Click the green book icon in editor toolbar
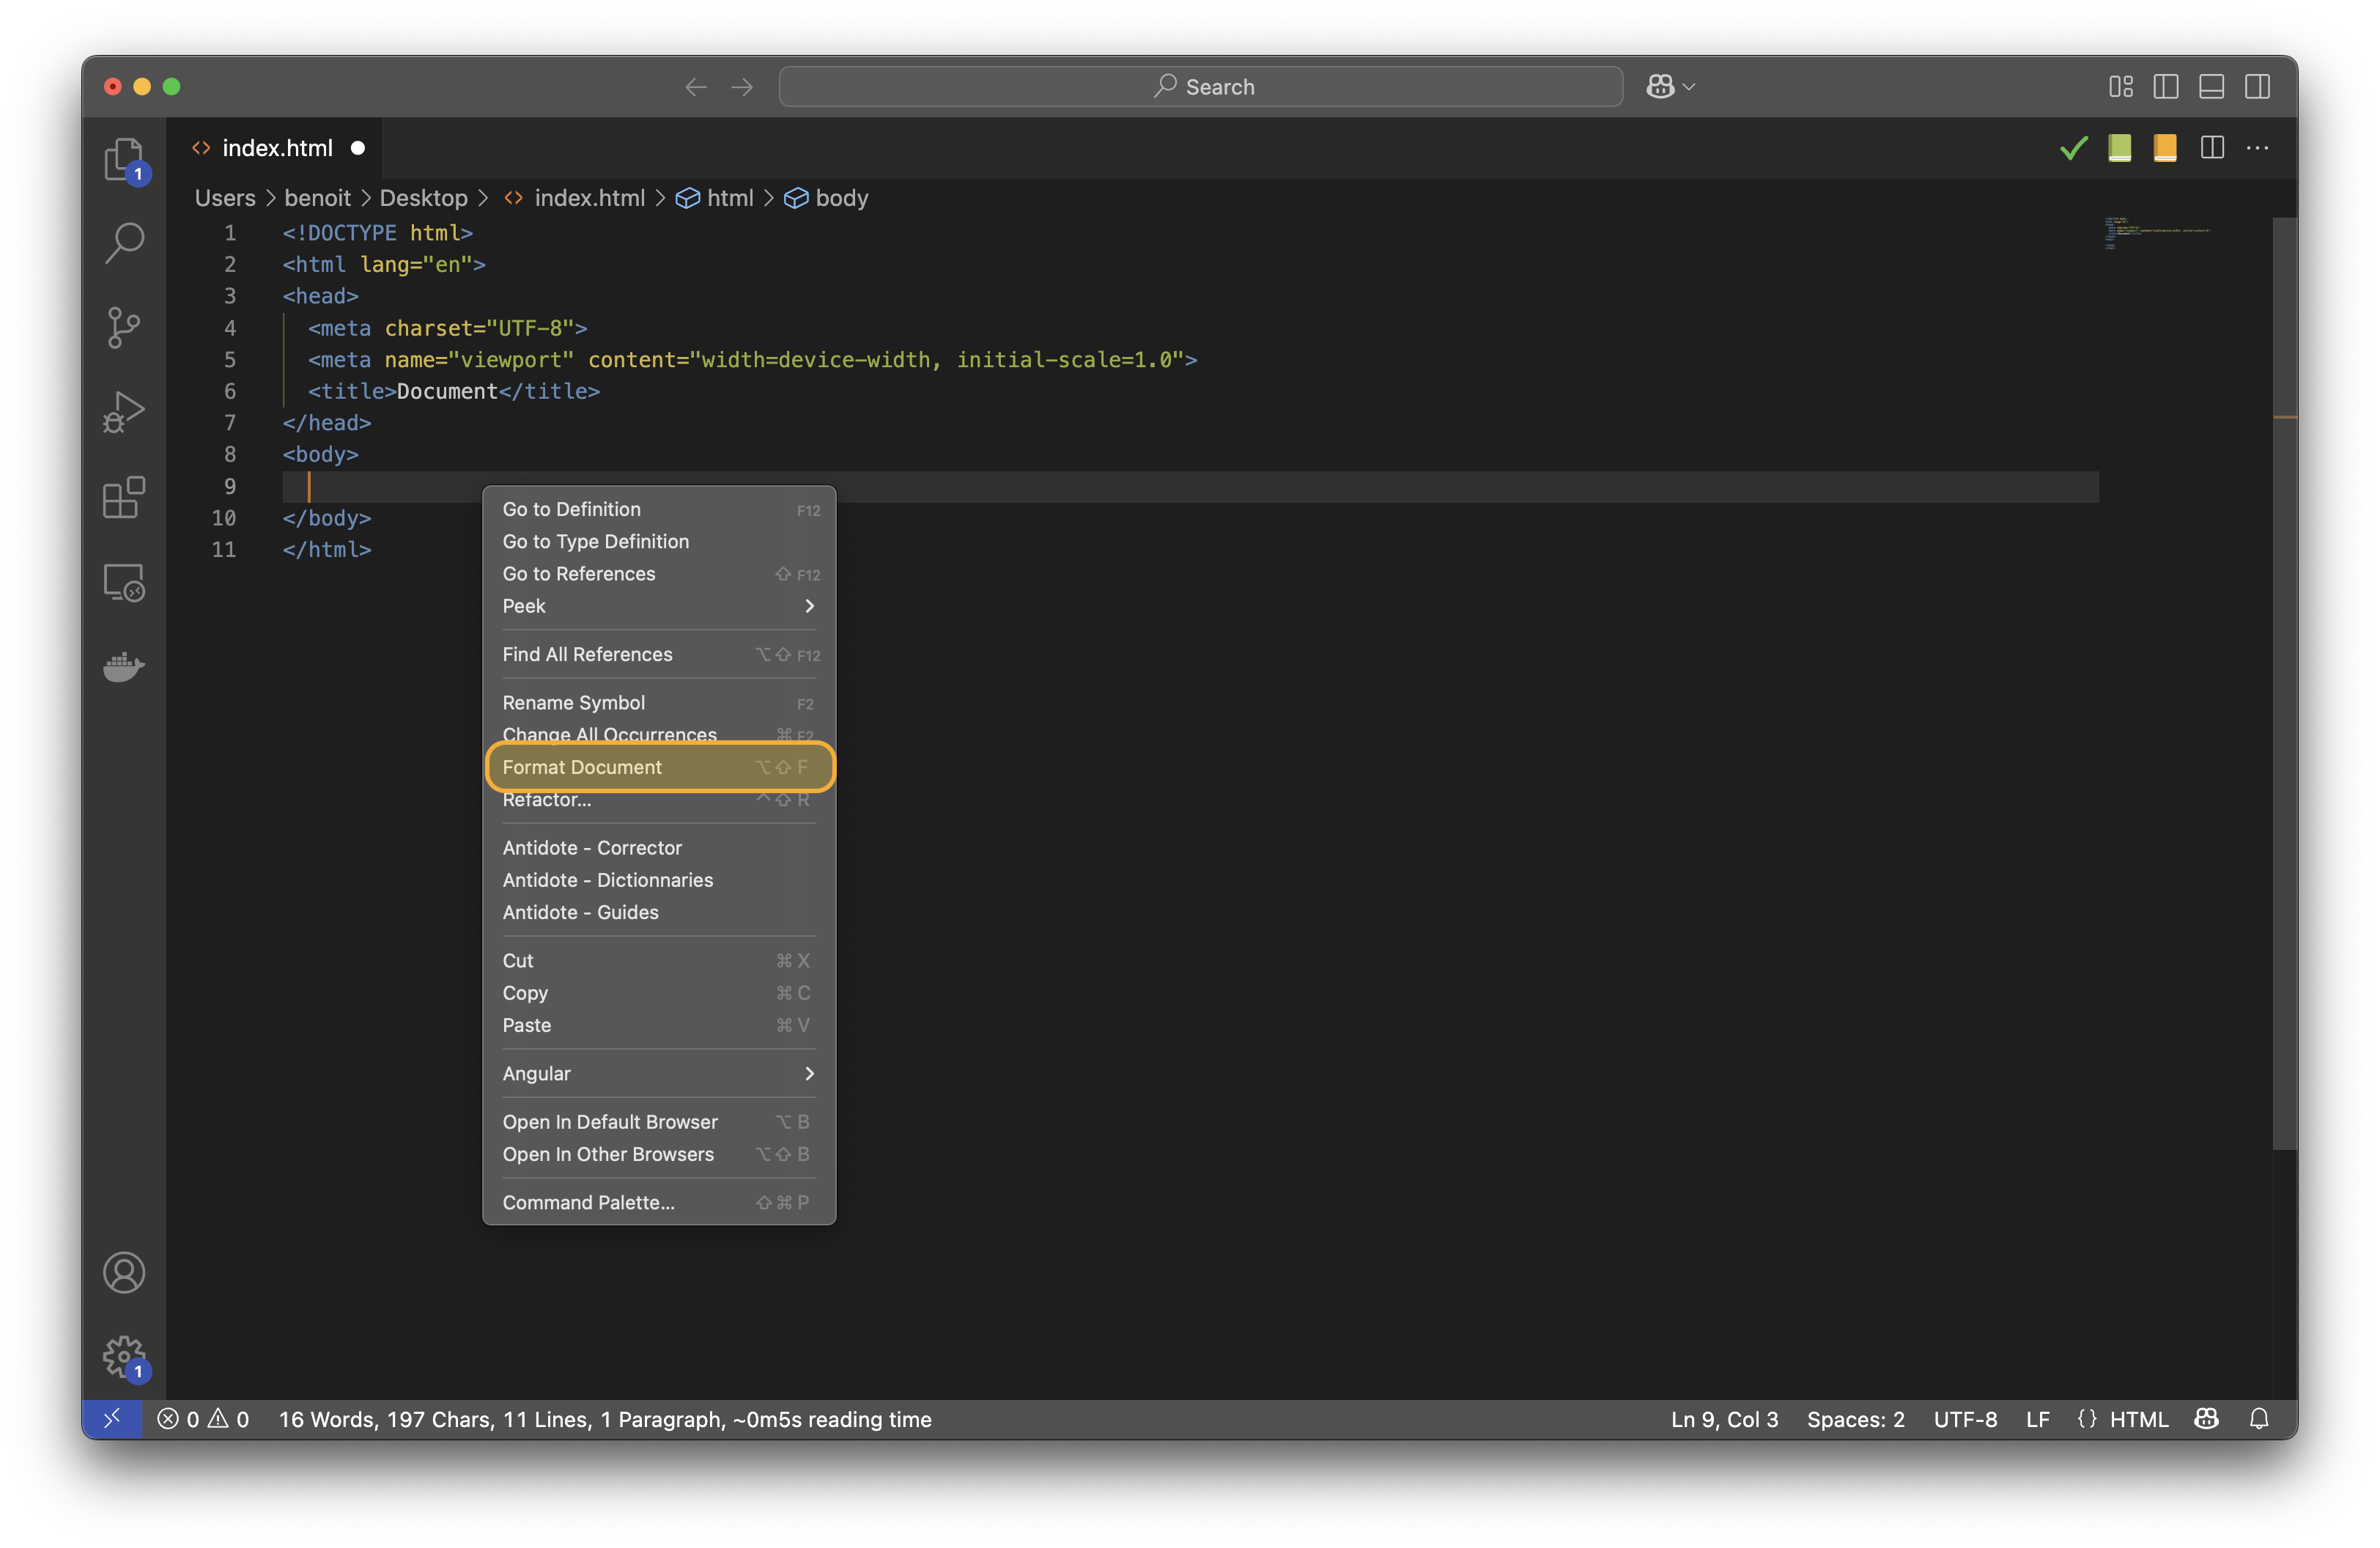This screenshot has height=1548, width=2380. (x=2120, y=148)
